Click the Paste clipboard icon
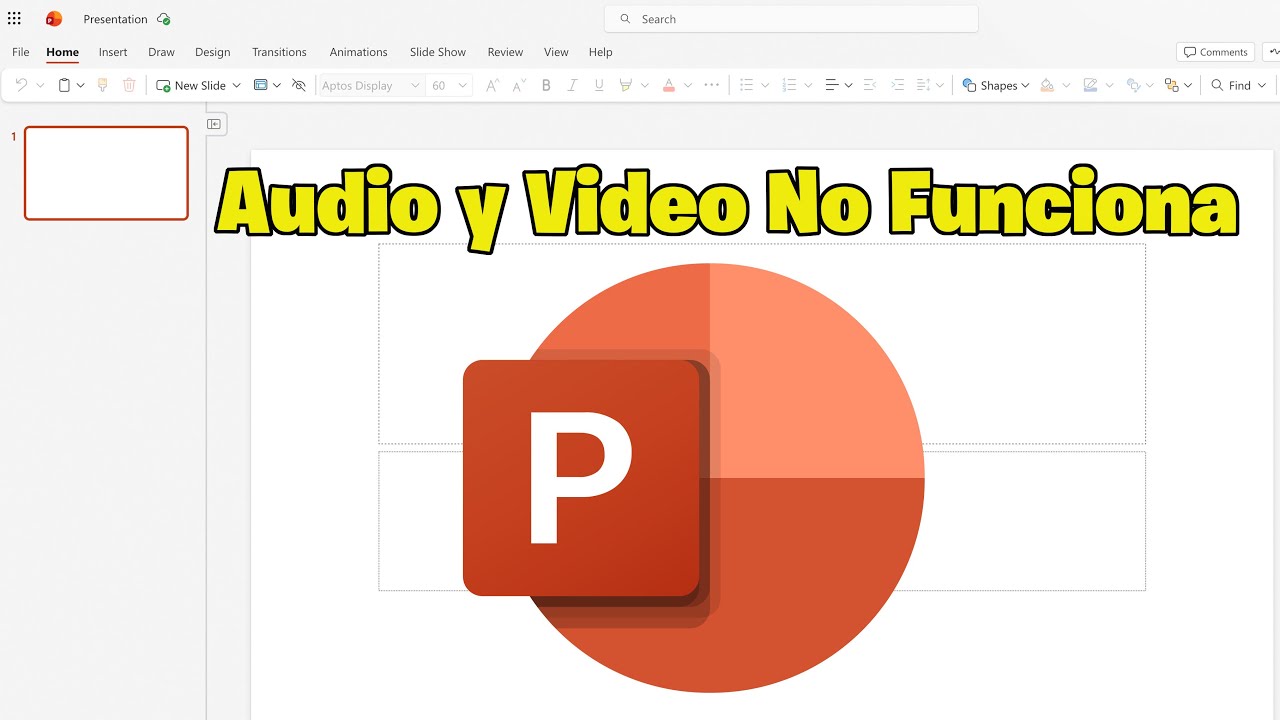The width and height of the screenshot is (1280, 720). click(x=64, y=85)
